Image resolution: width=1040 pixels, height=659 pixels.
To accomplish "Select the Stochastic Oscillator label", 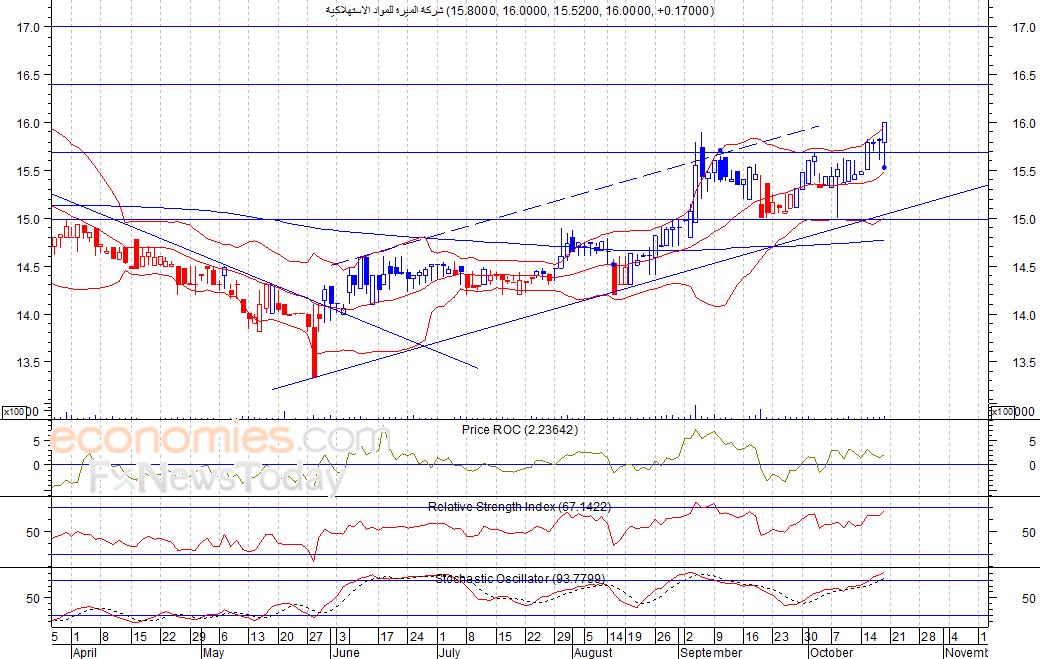I will tap(519, 579).
